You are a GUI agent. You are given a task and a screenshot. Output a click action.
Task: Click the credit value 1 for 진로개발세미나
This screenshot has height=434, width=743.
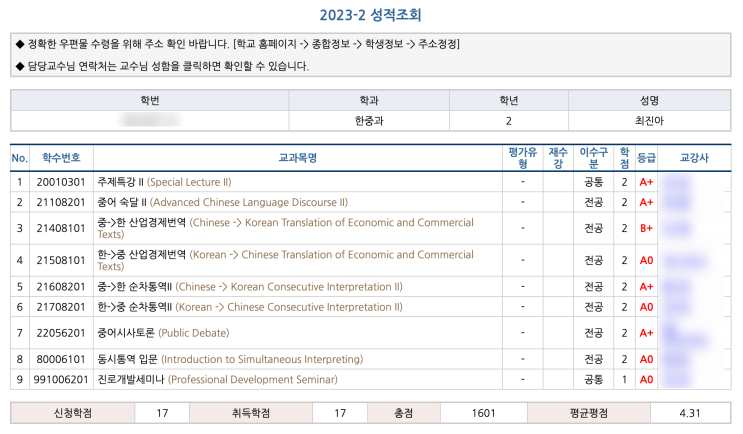[625, 380]
